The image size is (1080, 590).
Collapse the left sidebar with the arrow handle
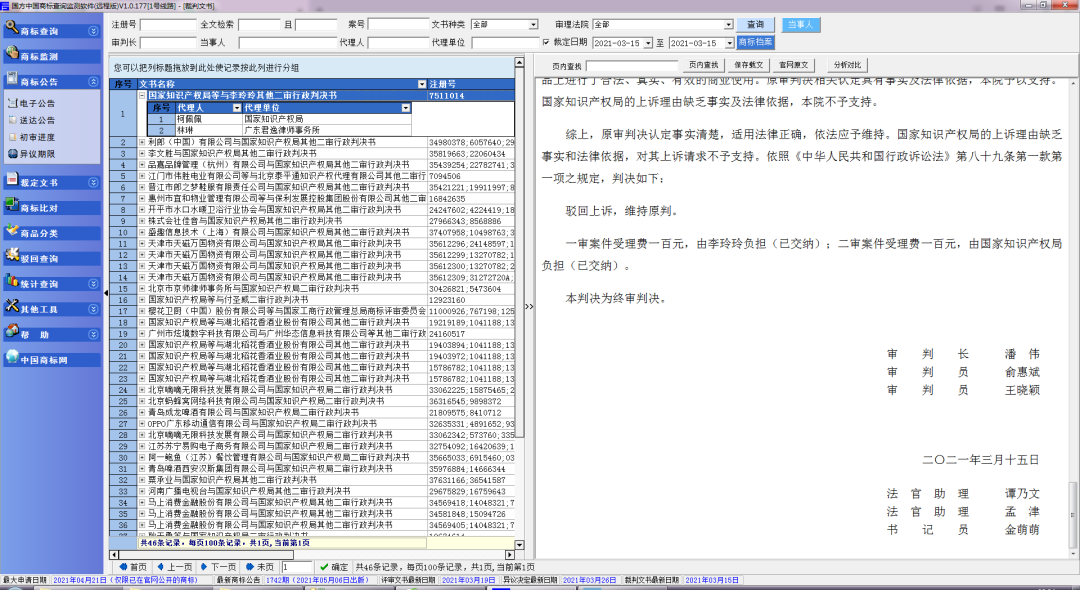coord(106,293)
